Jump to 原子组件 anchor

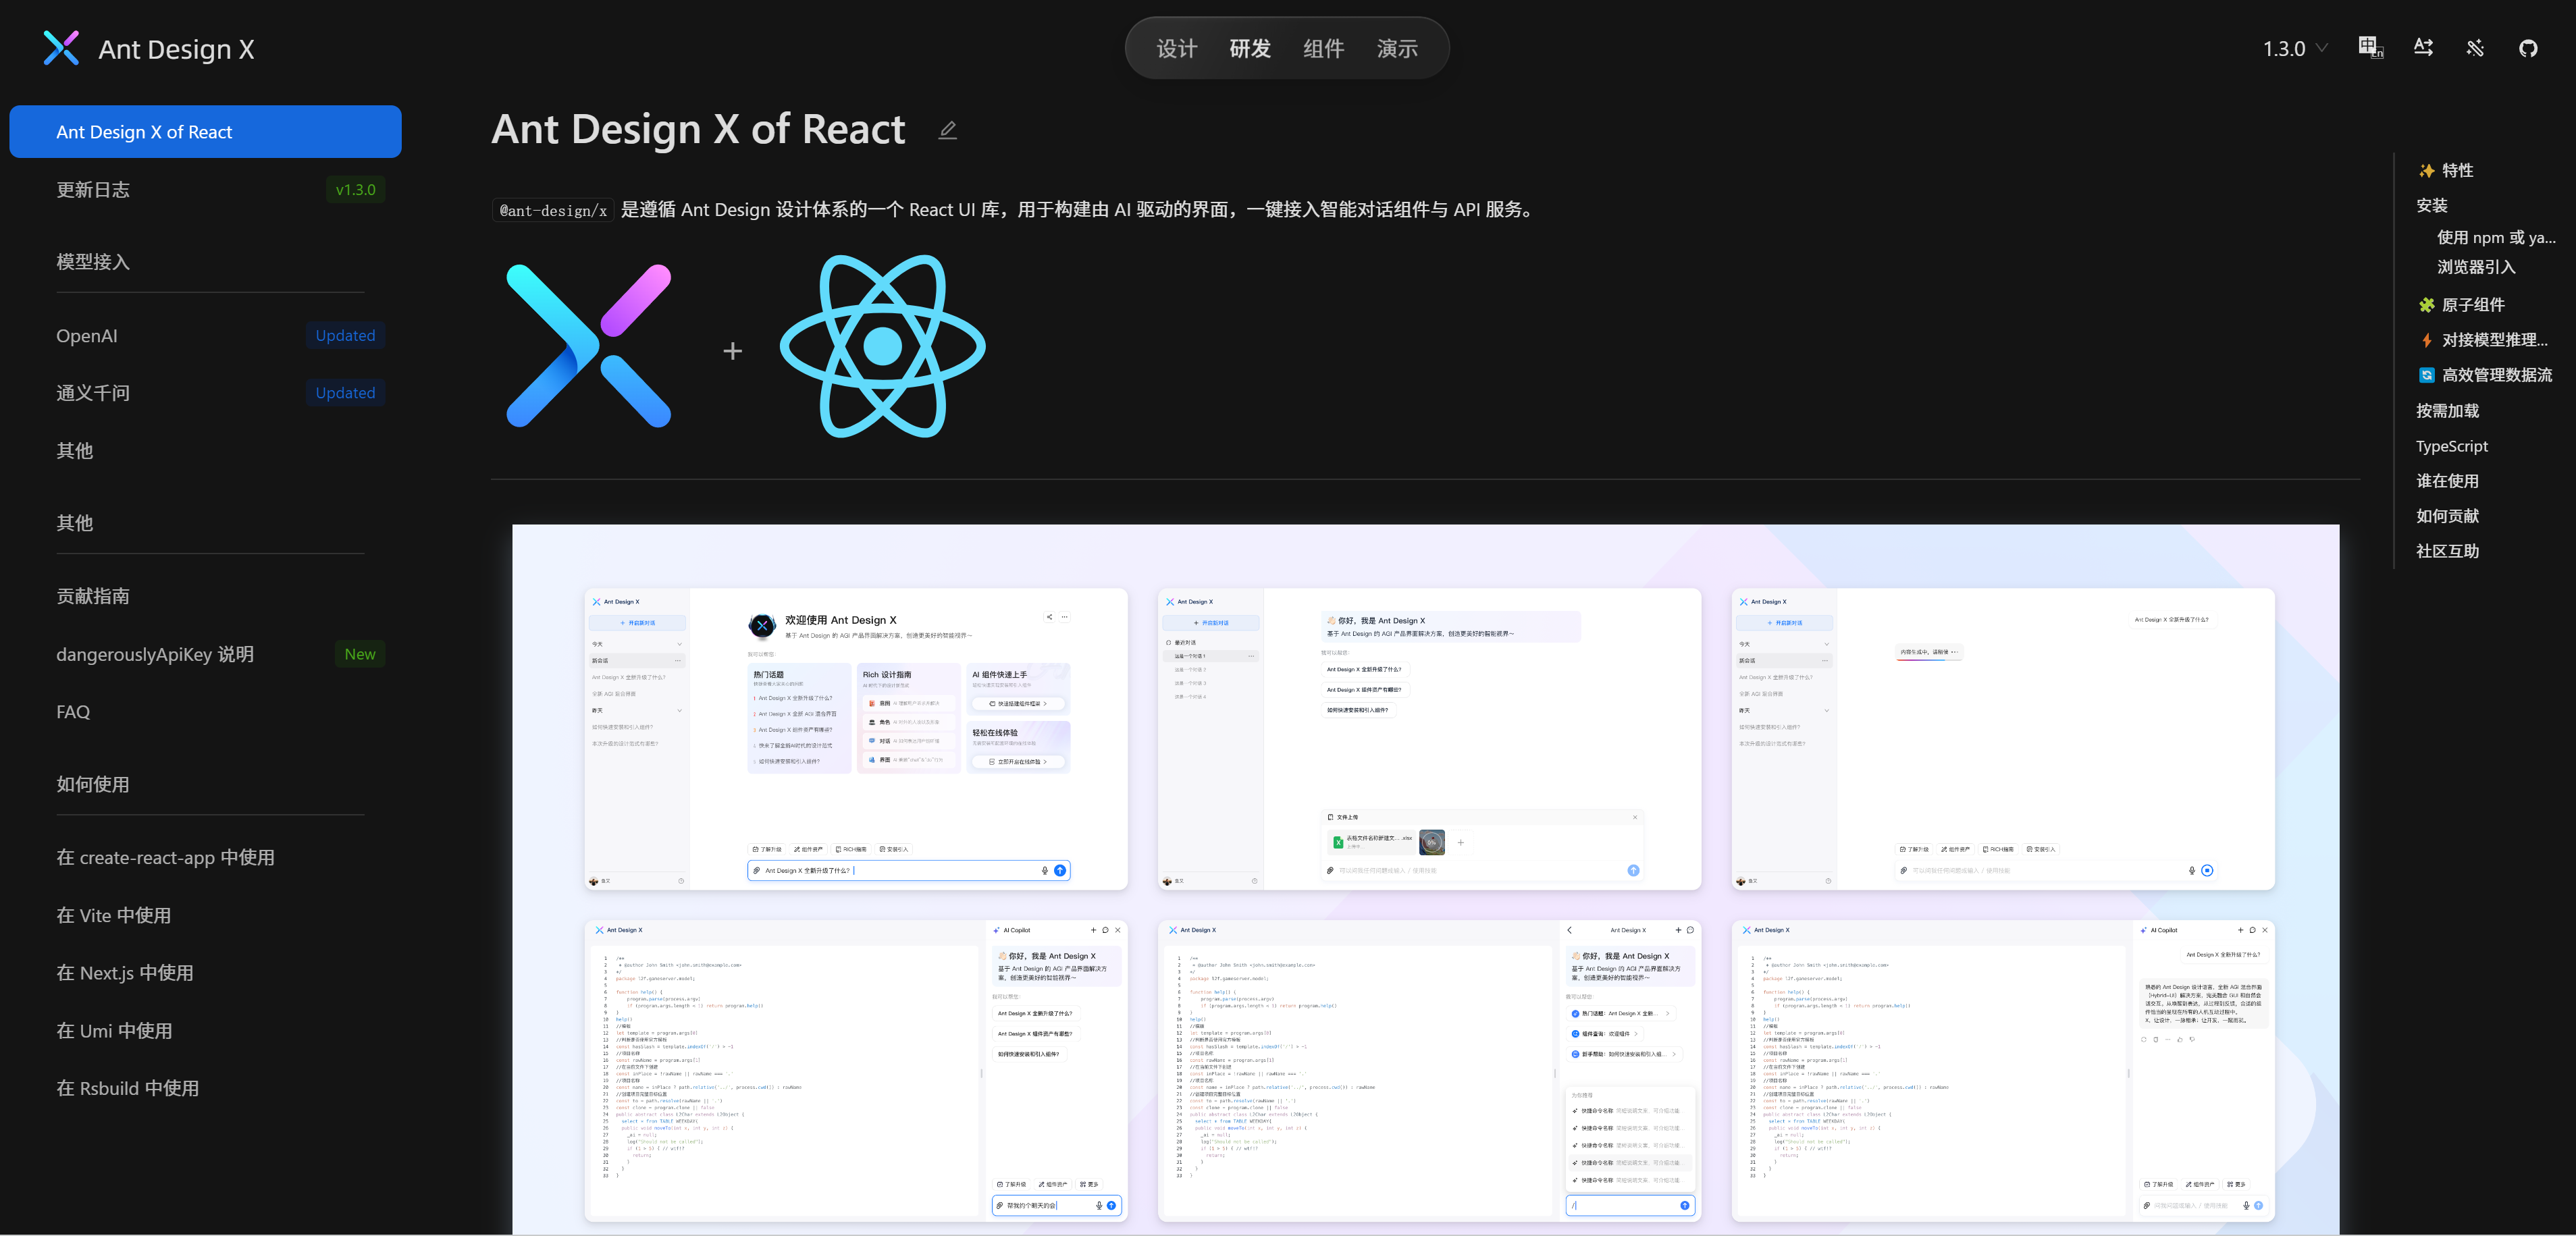pyautogui.click(x=2461, y=305)
